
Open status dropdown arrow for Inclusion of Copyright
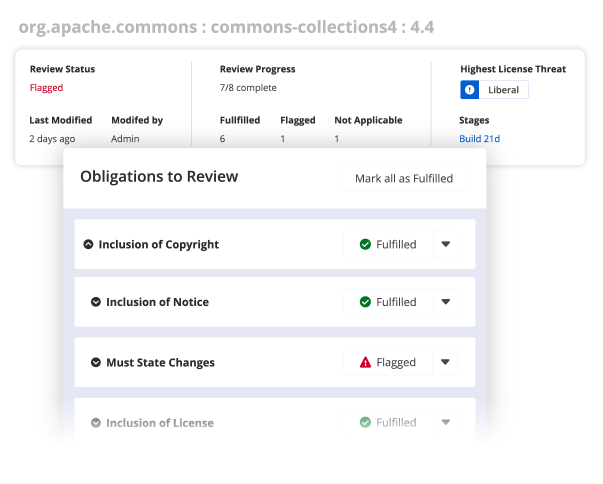[446, 244]
